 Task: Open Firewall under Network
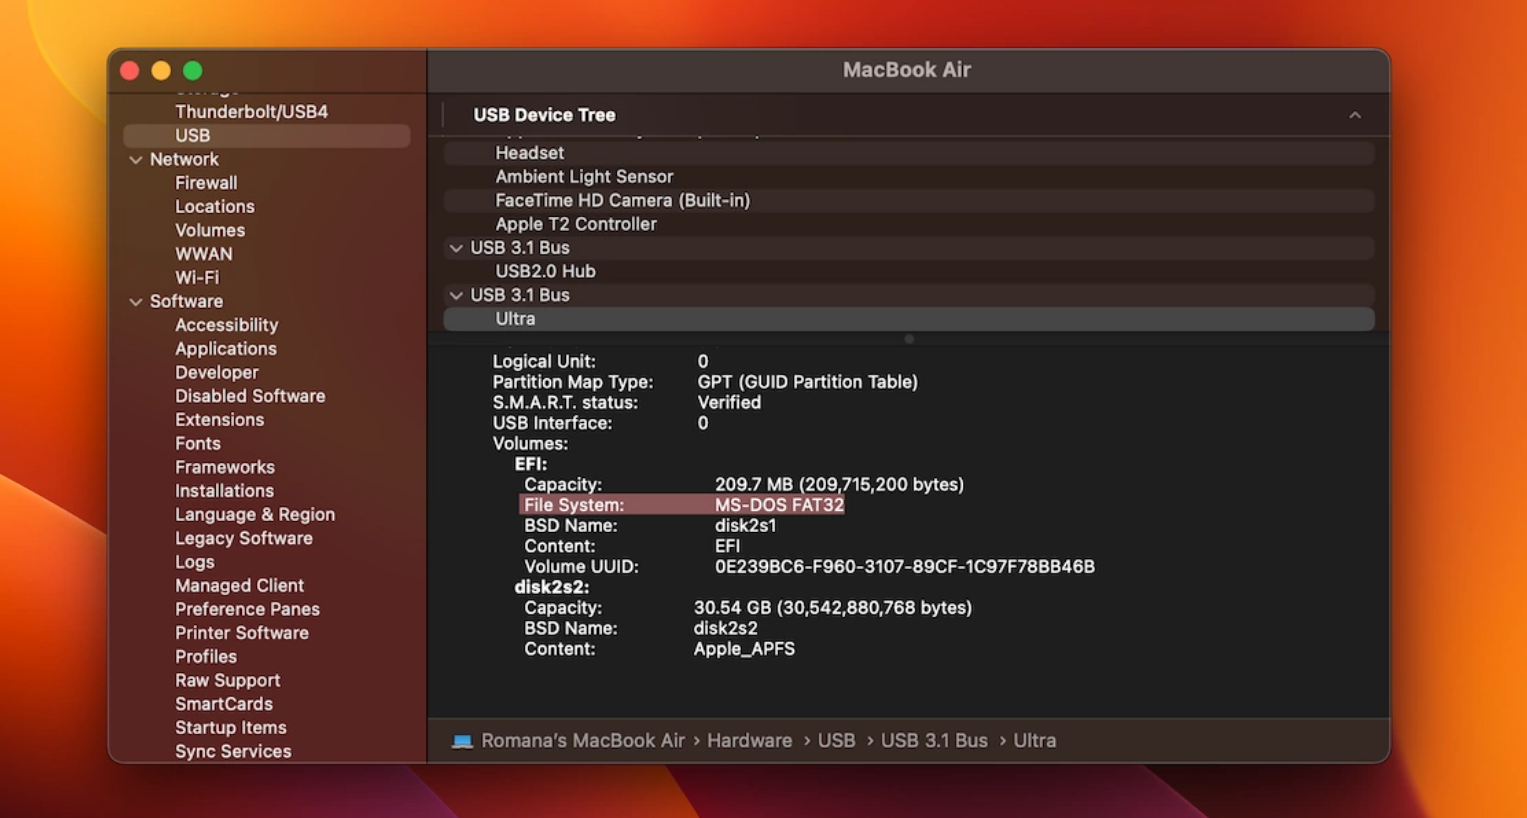(x=206, y=183)
